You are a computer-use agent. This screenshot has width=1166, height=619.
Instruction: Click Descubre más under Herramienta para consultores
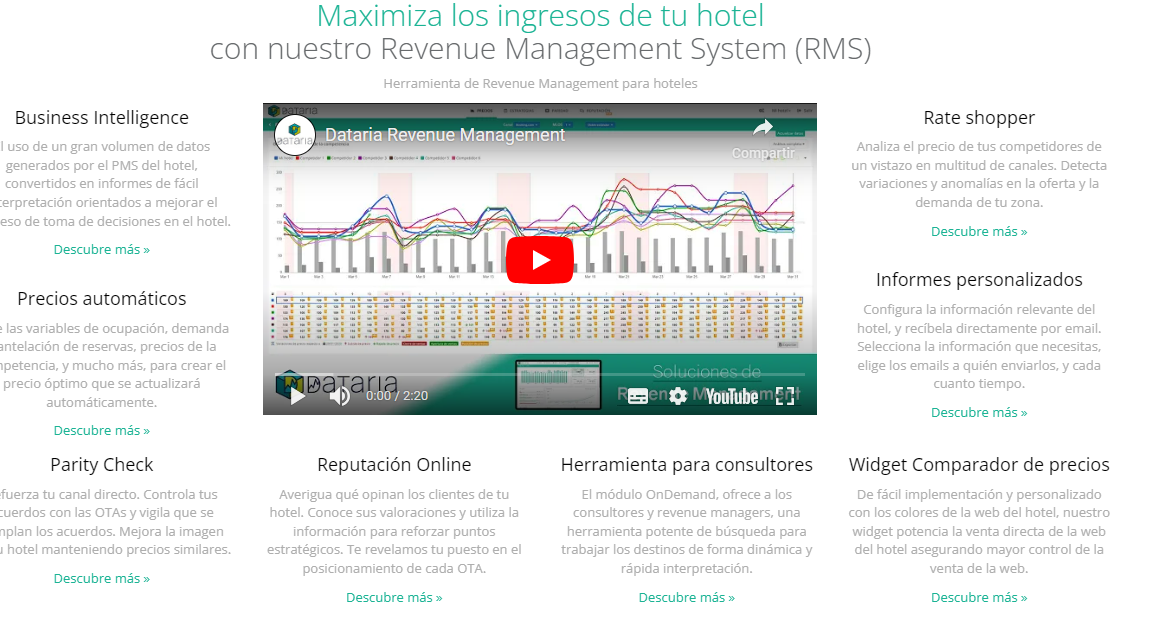686,597
